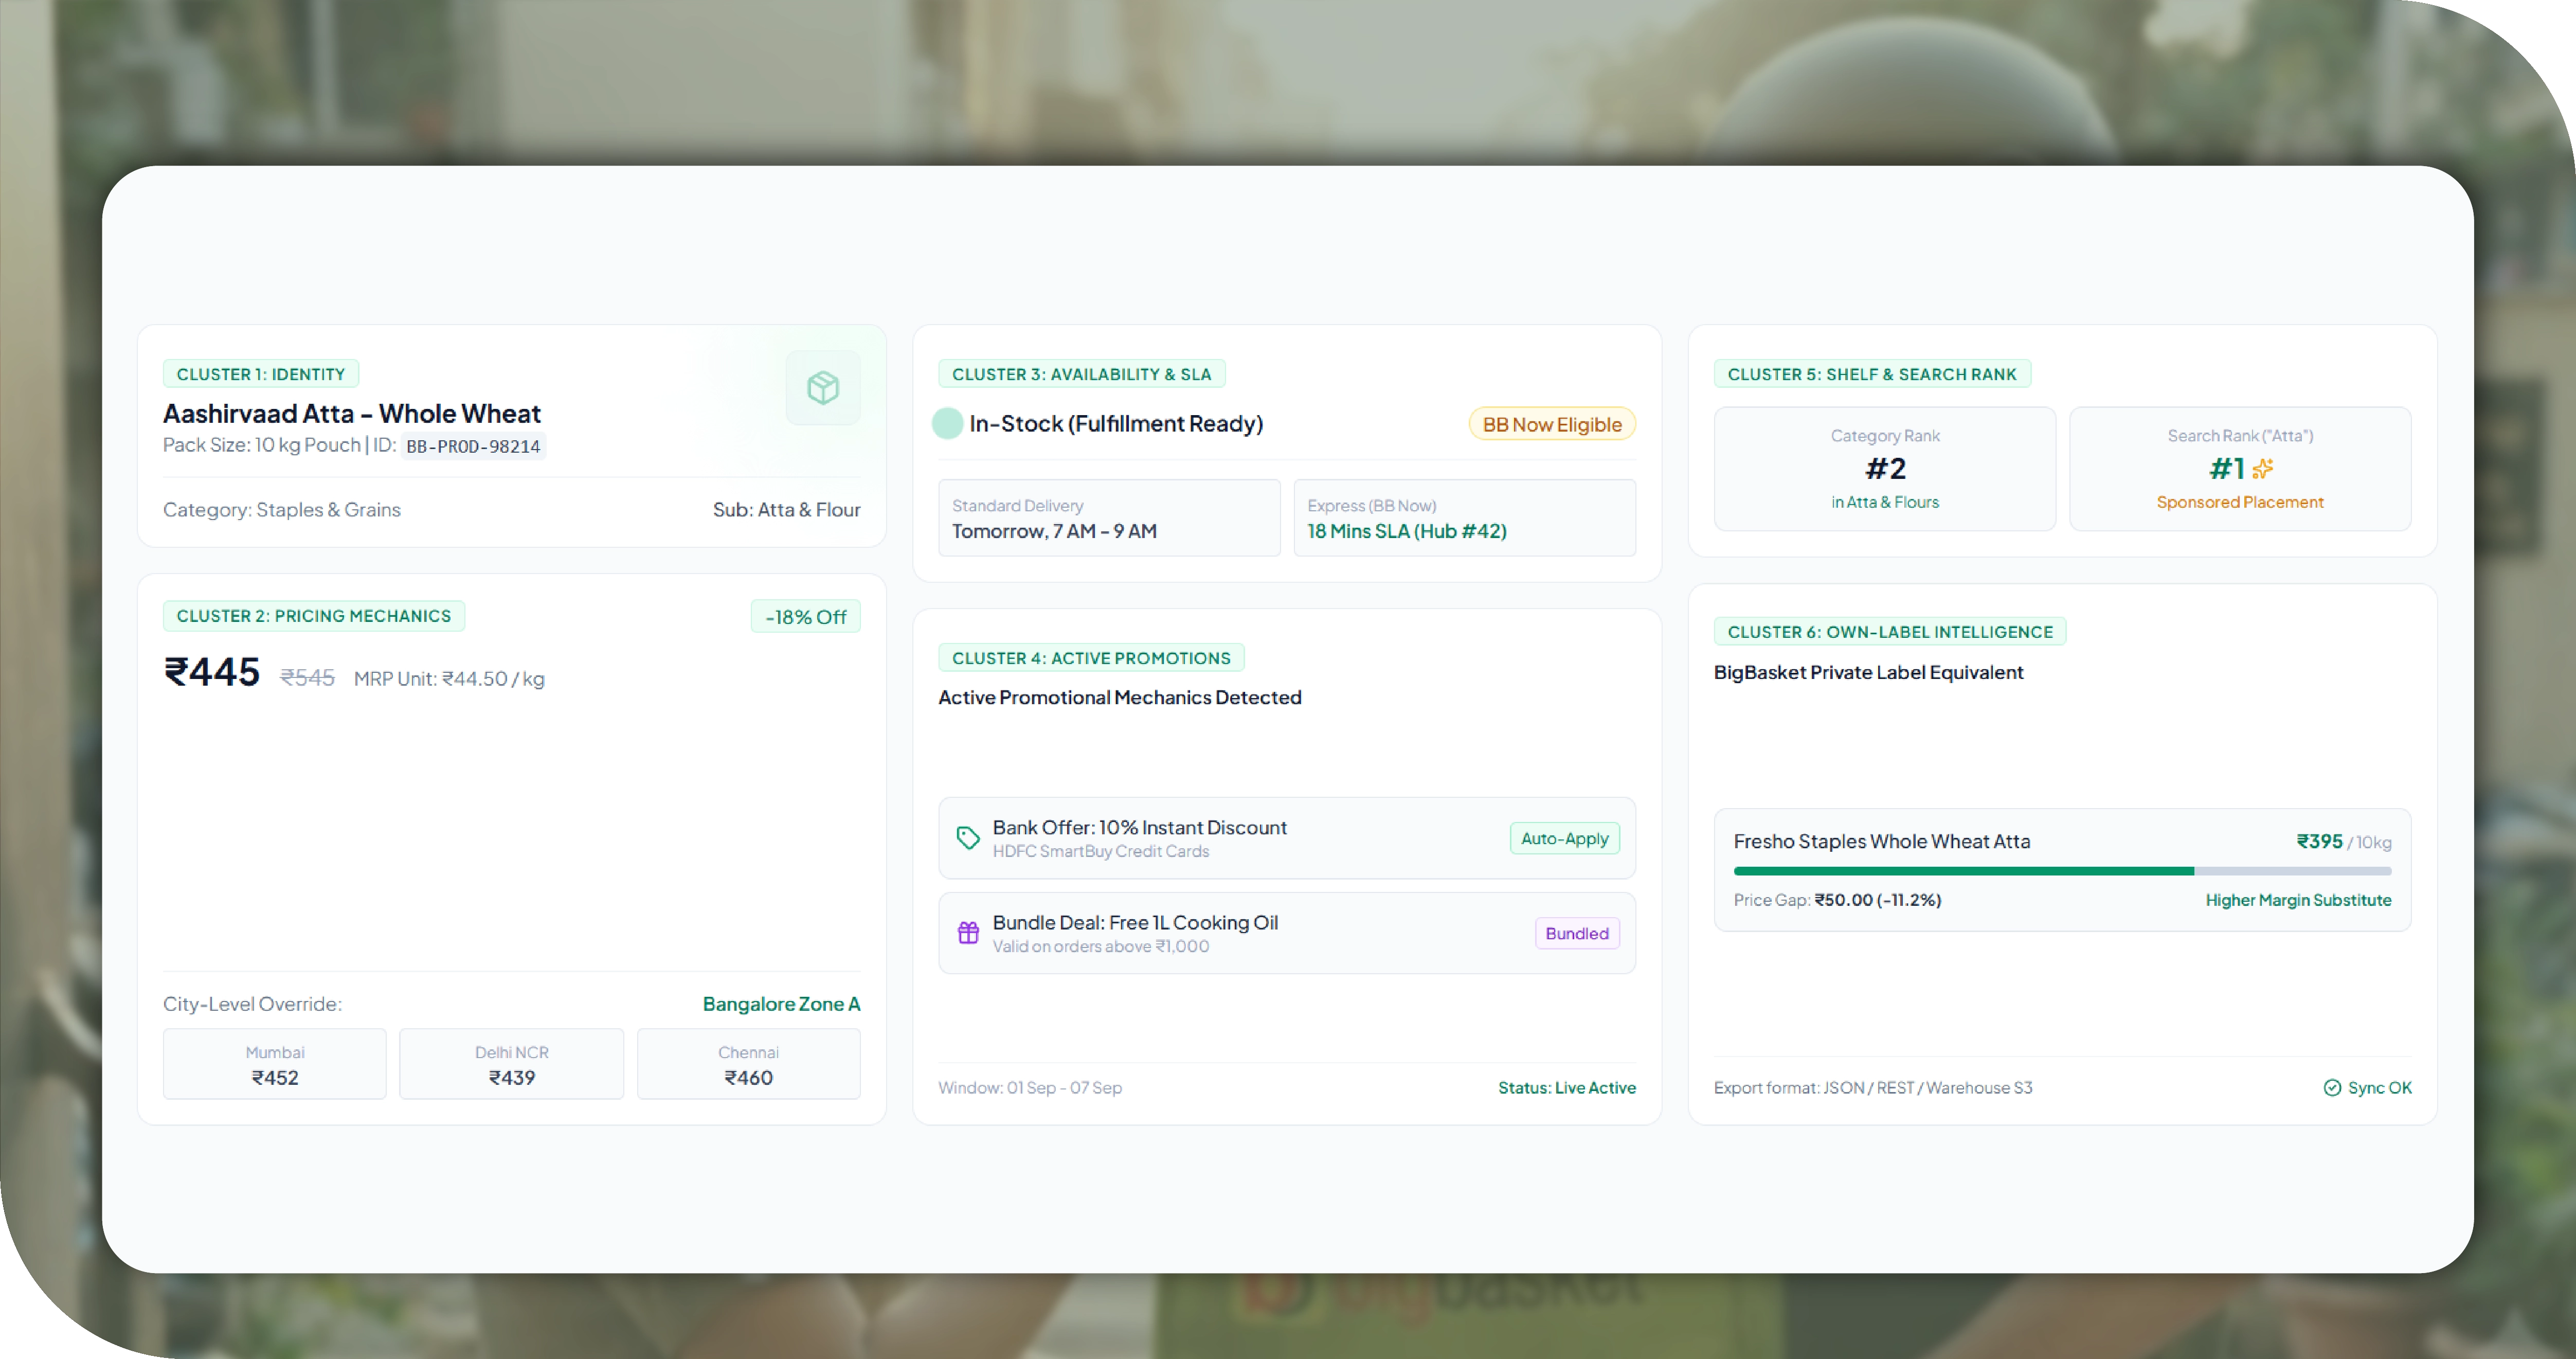Click Window: 01 Sep - 07 Sep text

click(1030, 1088)
